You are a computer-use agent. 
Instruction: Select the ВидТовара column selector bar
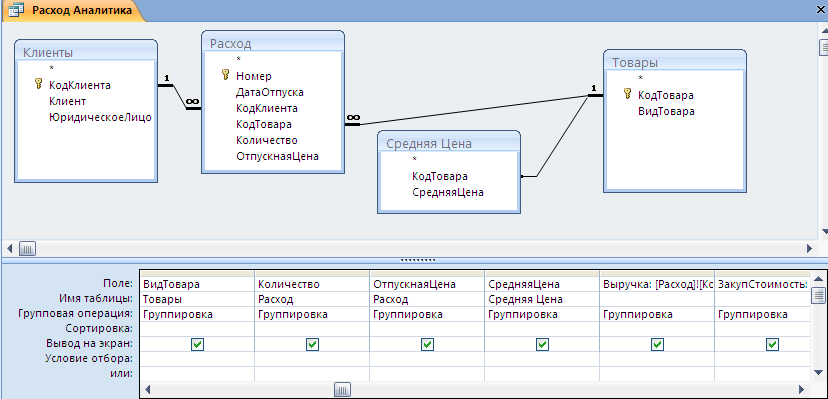(197, 274)
